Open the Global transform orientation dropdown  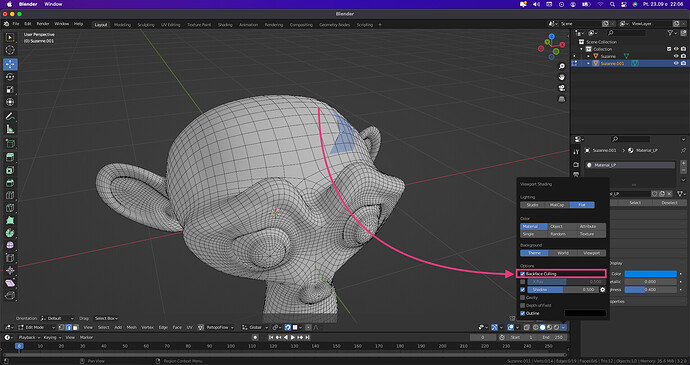[256, 328]
